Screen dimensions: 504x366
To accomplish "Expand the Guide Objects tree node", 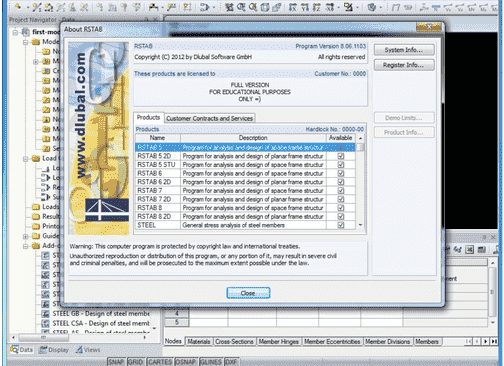I will [26, 236].
